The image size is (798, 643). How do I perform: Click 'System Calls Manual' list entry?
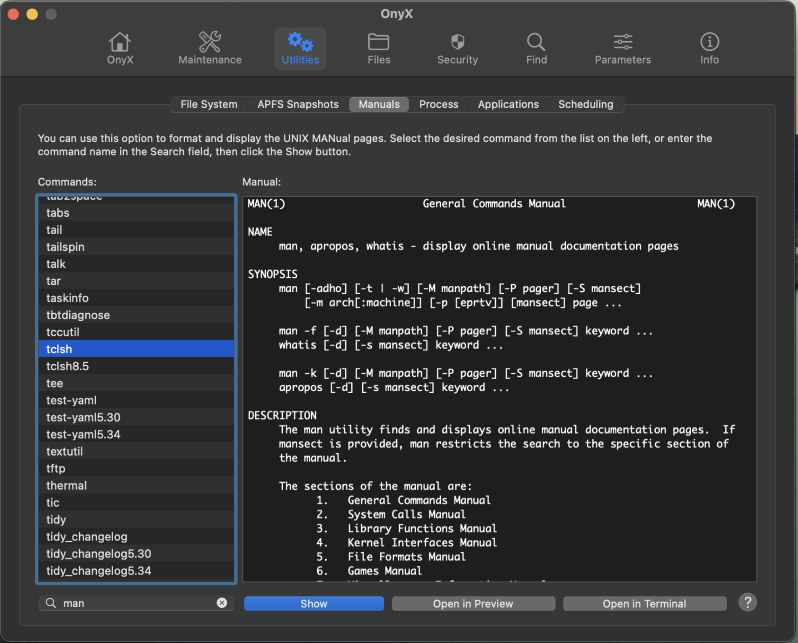[x=406, y=514]
